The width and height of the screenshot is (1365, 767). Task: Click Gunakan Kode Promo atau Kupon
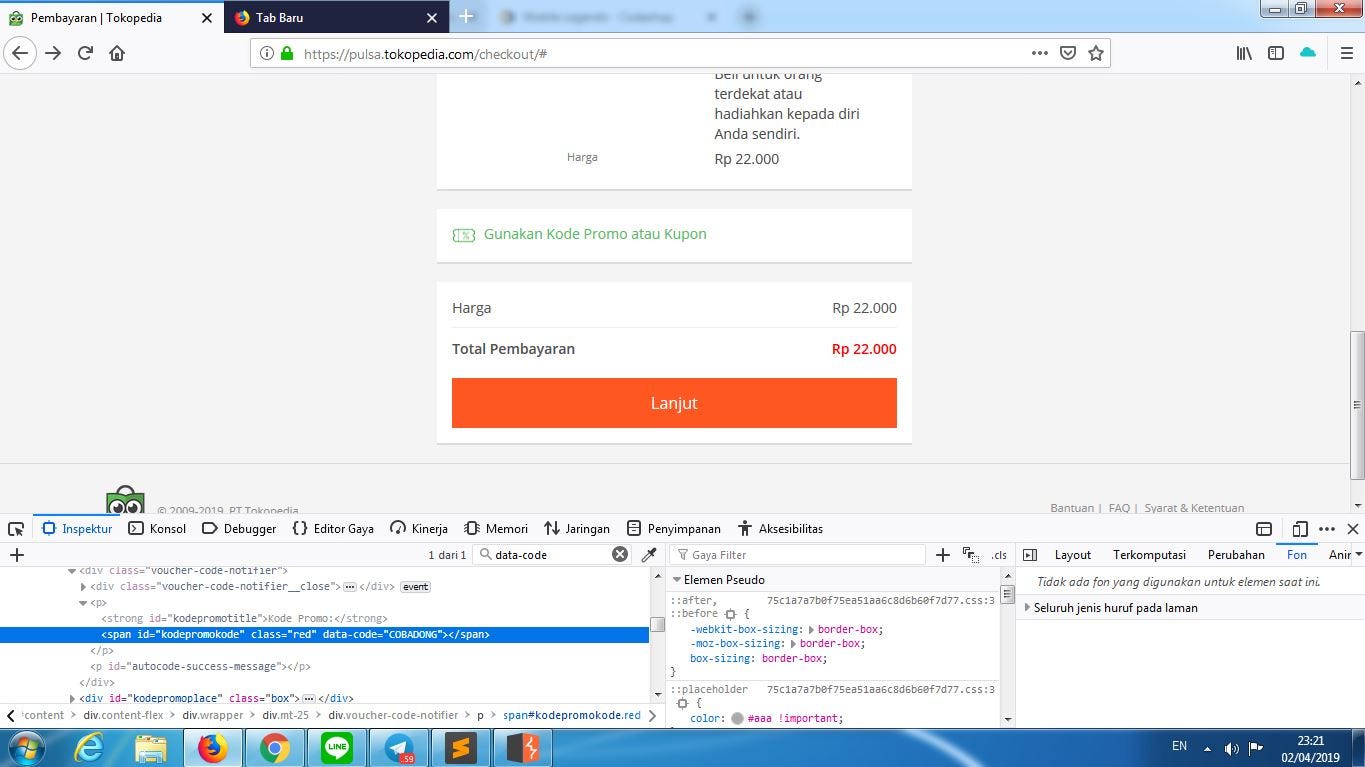coord(595,234)
